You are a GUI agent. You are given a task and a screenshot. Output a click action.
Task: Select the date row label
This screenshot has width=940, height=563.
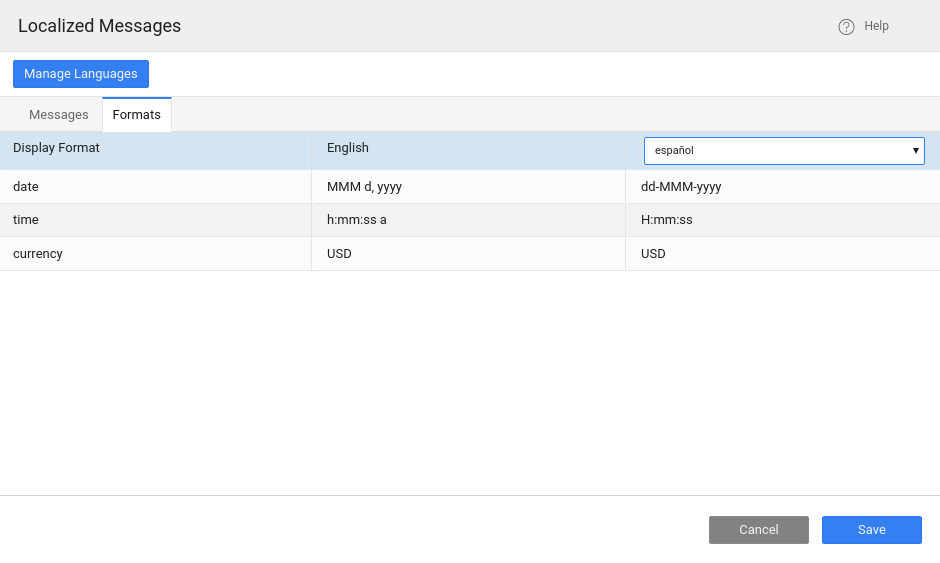click(26, 187)
